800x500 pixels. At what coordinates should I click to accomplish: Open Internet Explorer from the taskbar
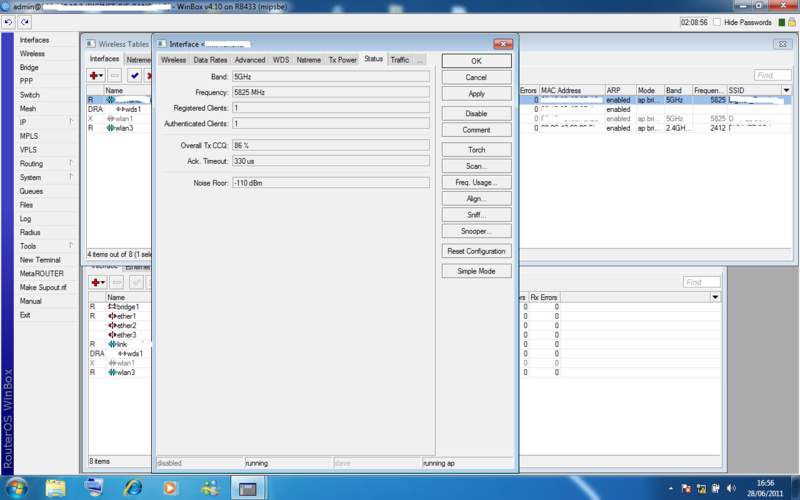[133, 488]
